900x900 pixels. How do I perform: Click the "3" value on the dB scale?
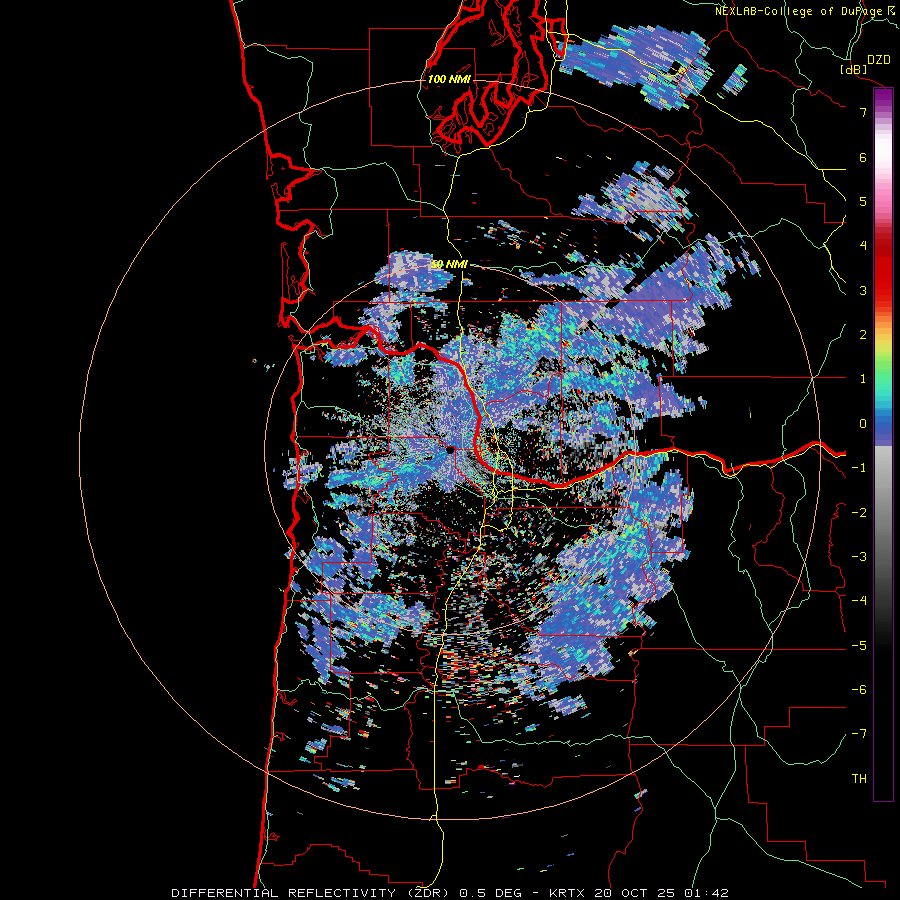tap(863, 290)
